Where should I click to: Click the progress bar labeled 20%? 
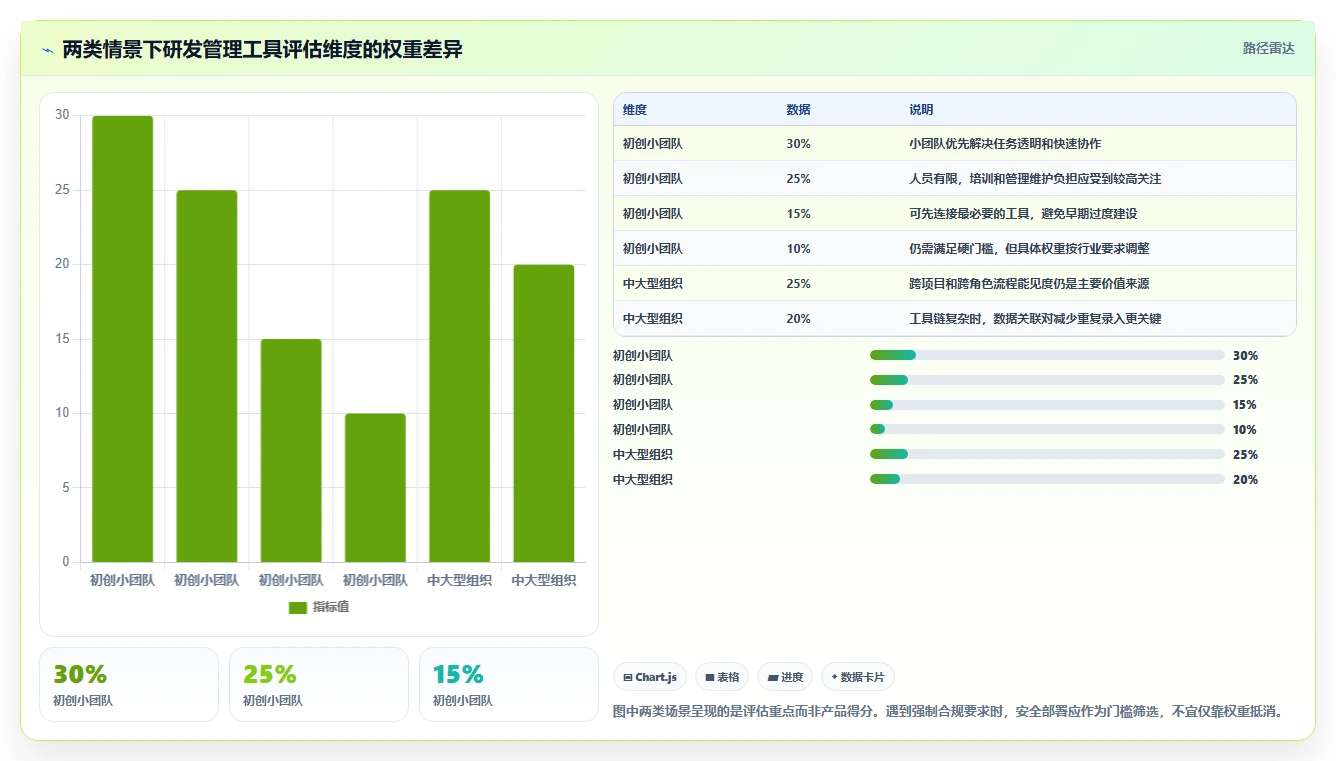[x=1047, y=479]
